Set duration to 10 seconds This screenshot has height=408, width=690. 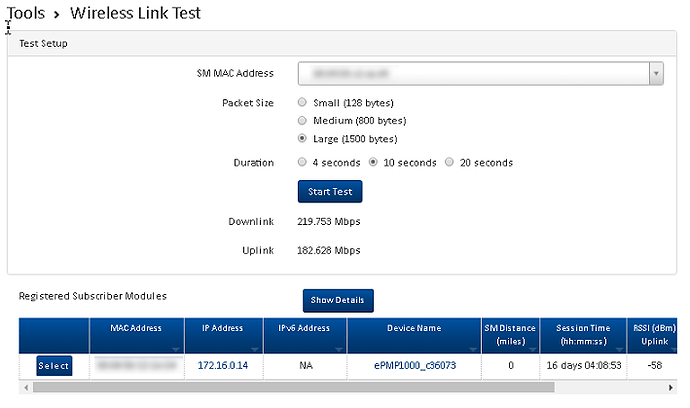[x=375, y=162]
